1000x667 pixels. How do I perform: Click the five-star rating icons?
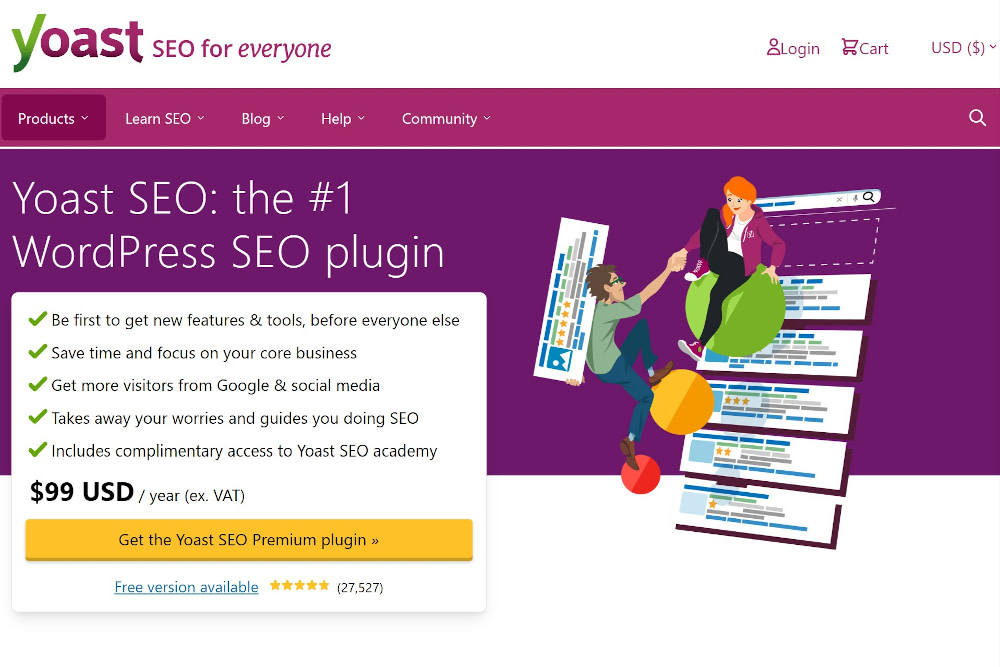(x=299, y=585)
